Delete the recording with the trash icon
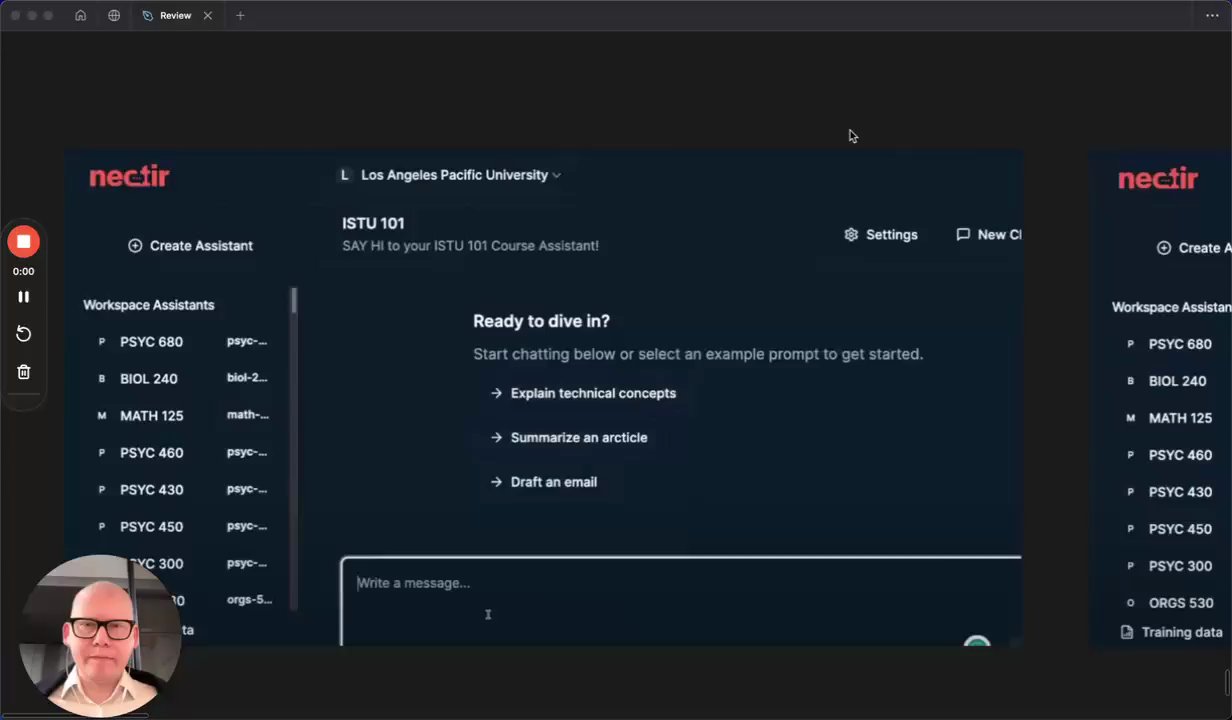Image resolution: width=1232 pixels, height=720 pixels. (23, 371)
